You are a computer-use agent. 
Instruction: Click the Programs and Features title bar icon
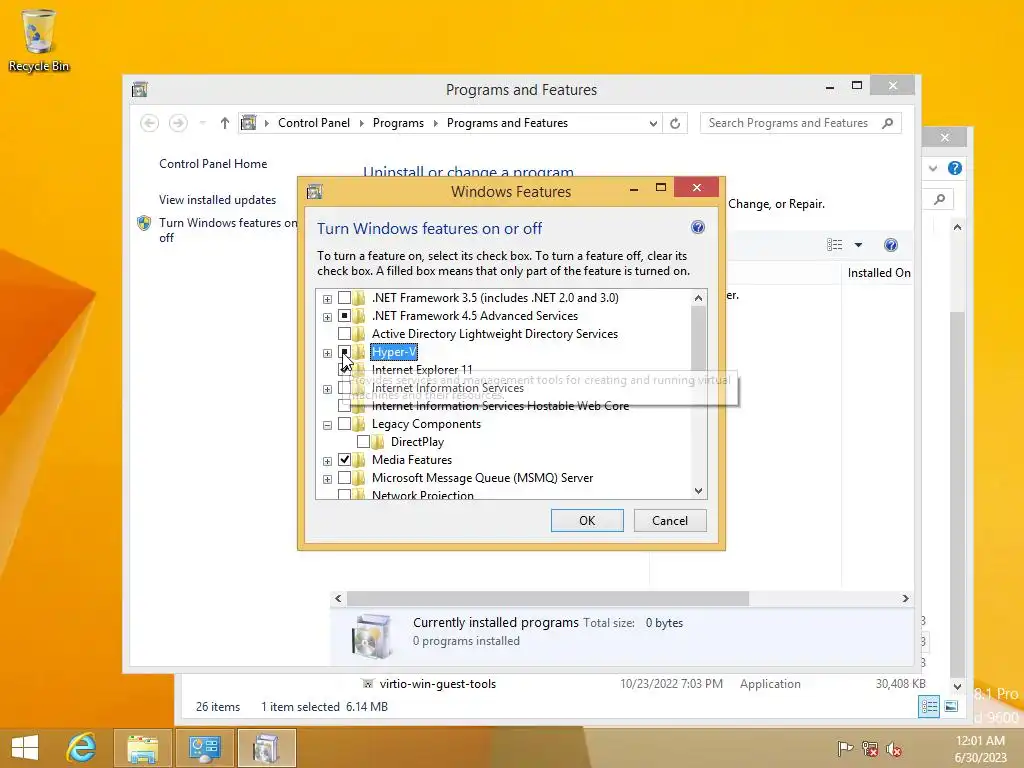[x=140, y=89]
